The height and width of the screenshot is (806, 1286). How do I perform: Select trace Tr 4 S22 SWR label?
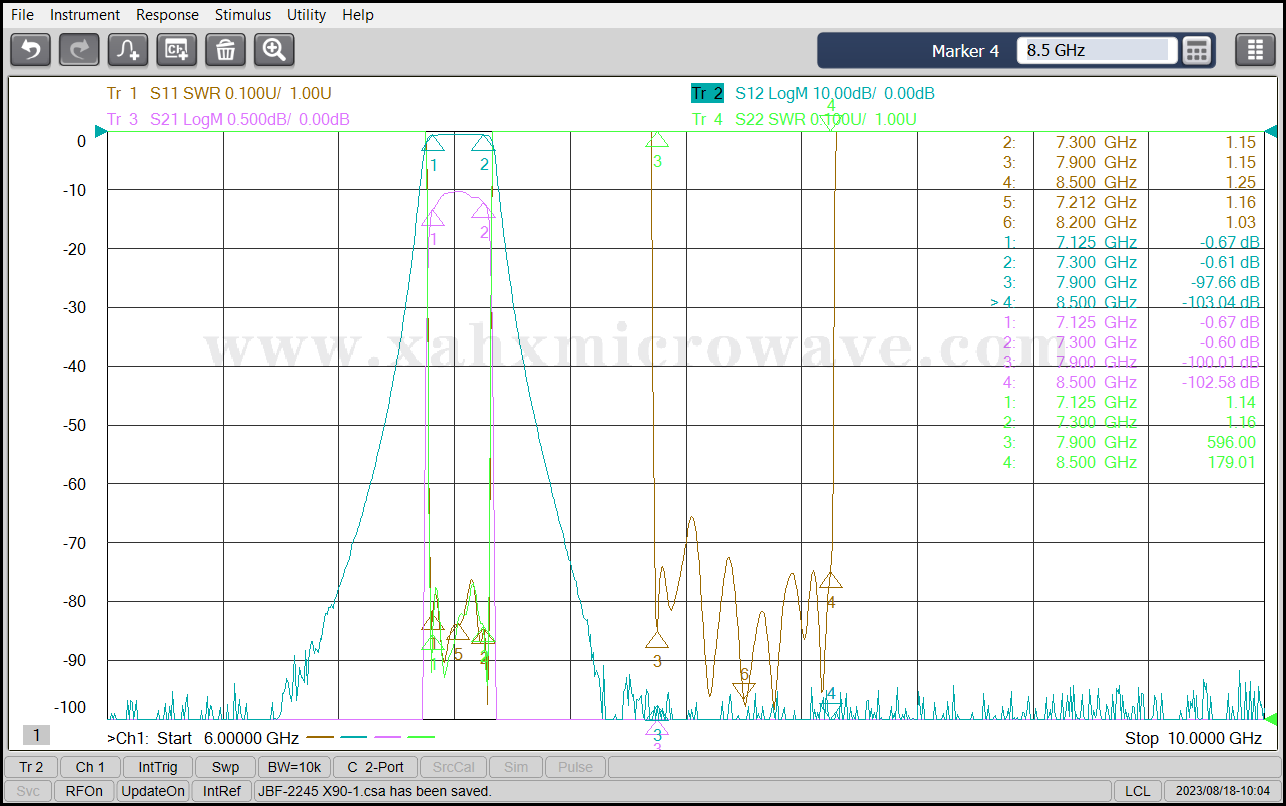805,120
